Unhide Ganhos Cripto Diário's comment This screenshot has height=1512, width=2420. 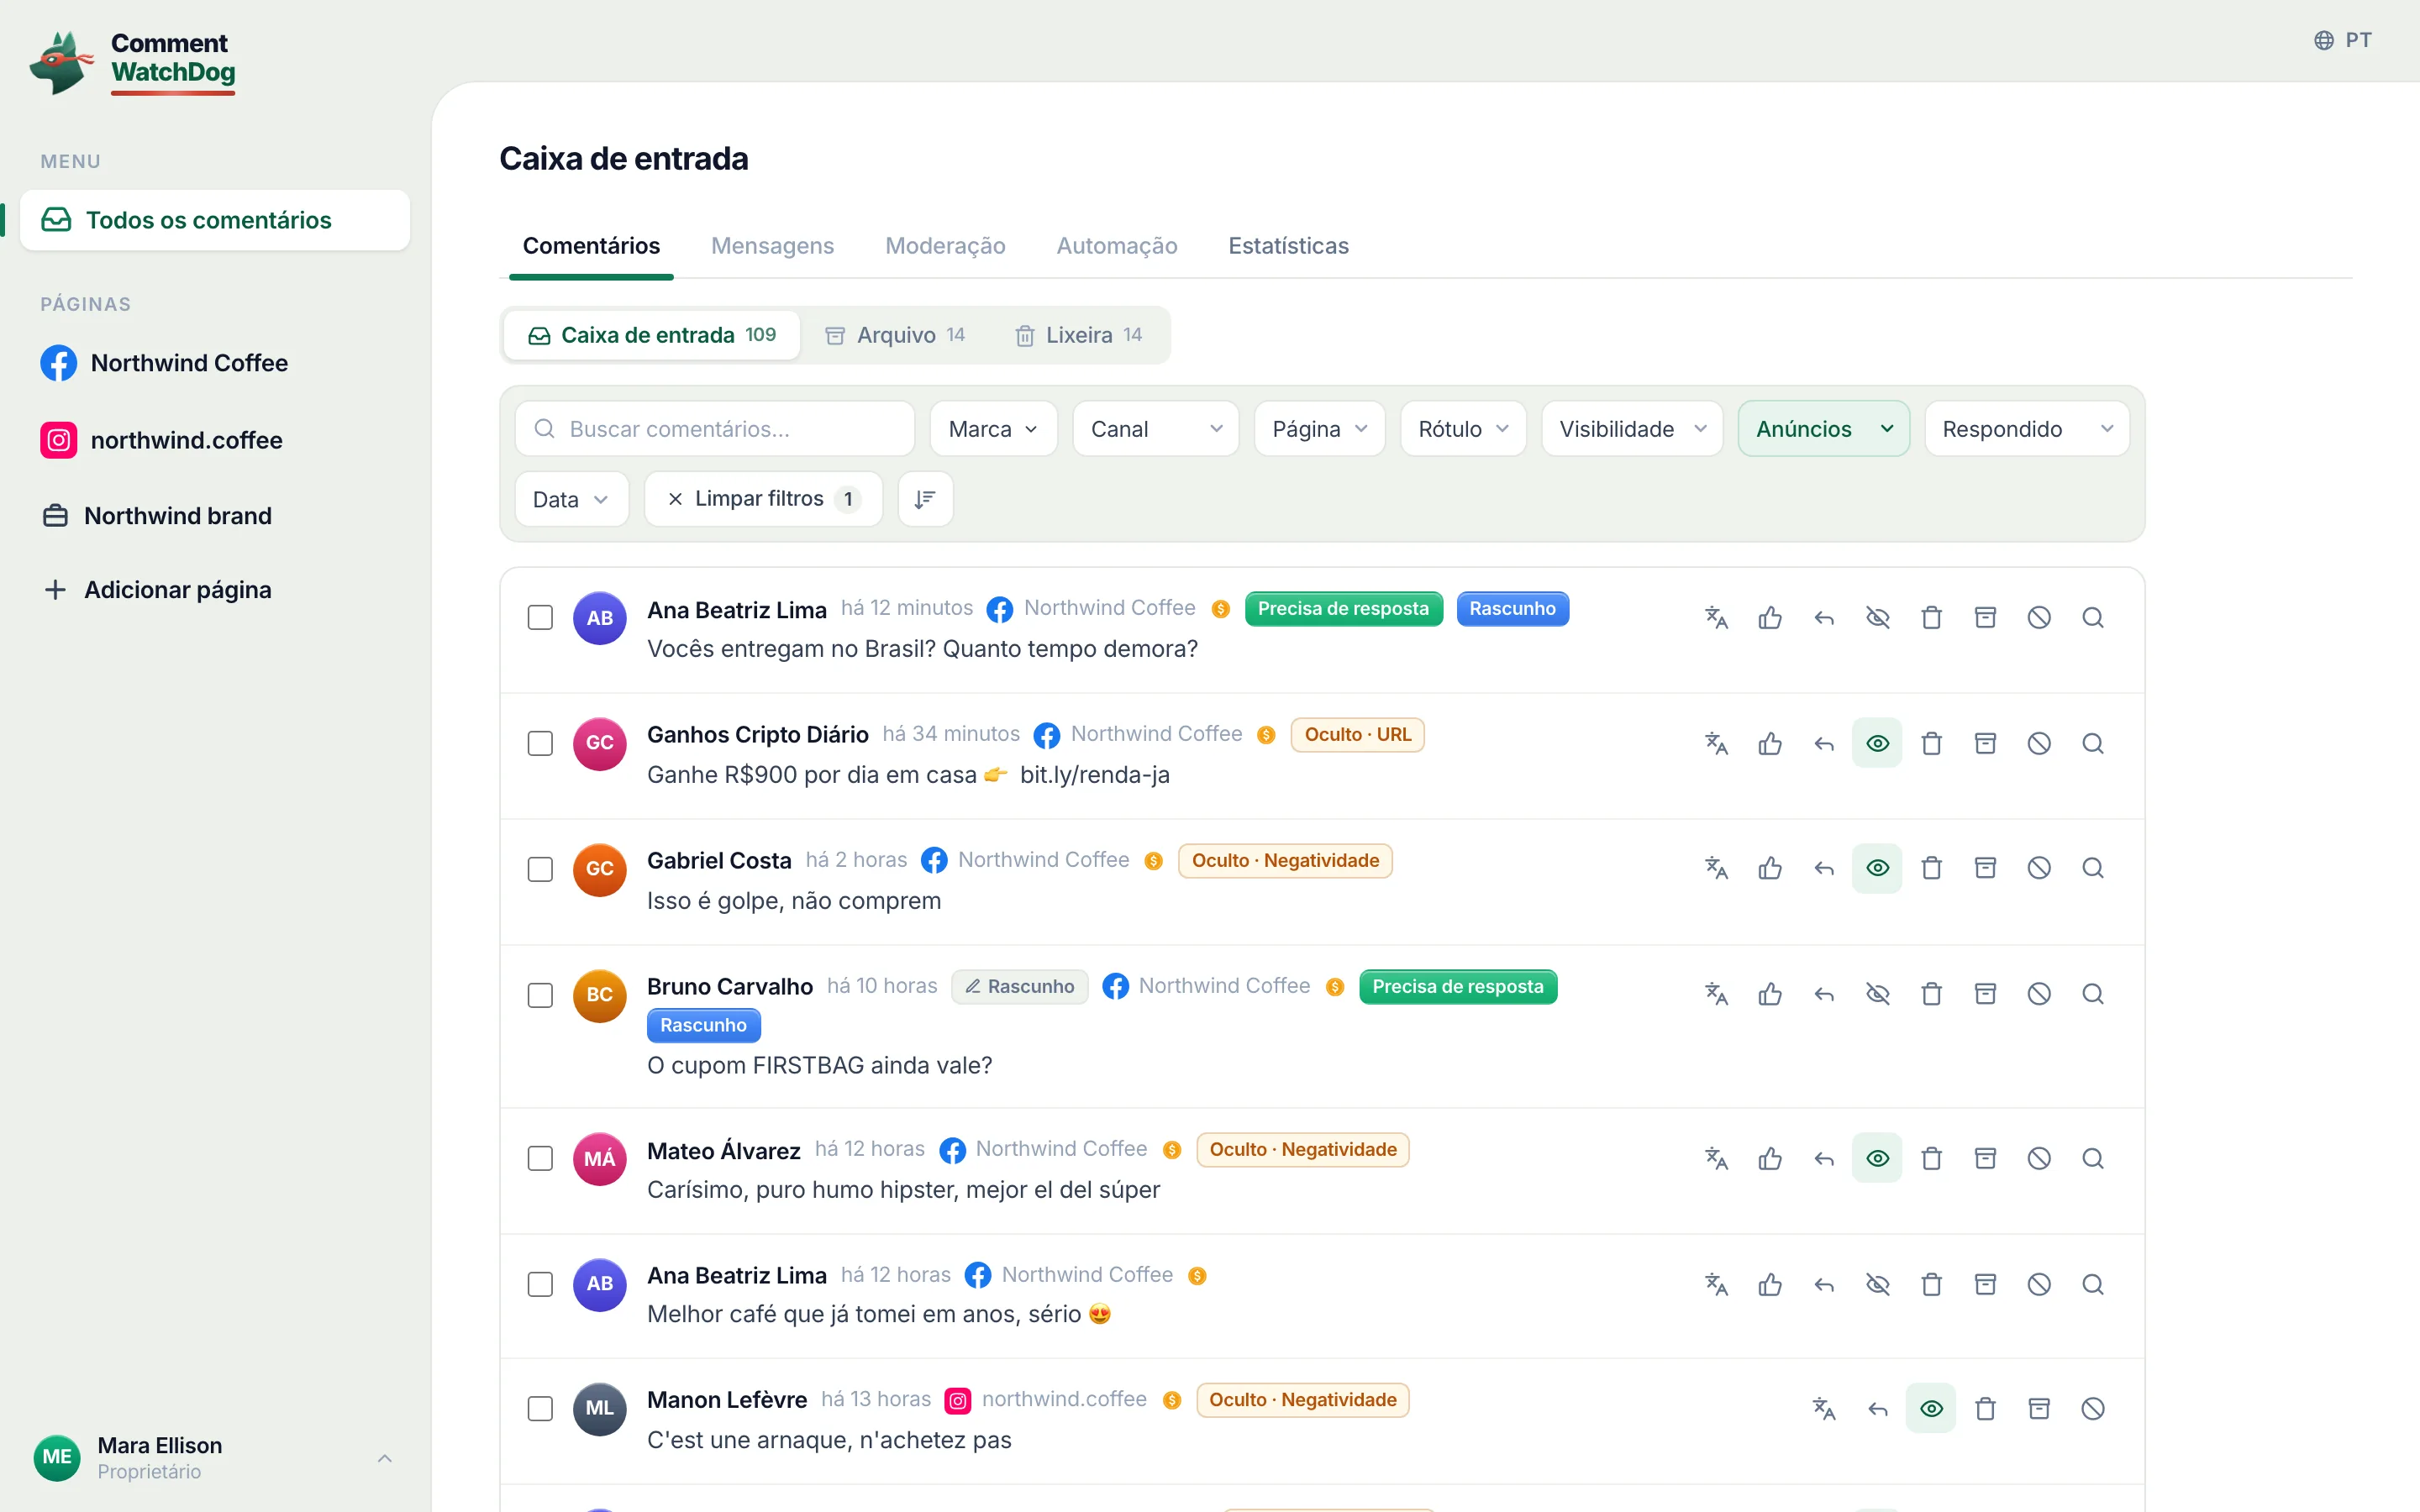pyautogui.click(x=1878, y=743)
